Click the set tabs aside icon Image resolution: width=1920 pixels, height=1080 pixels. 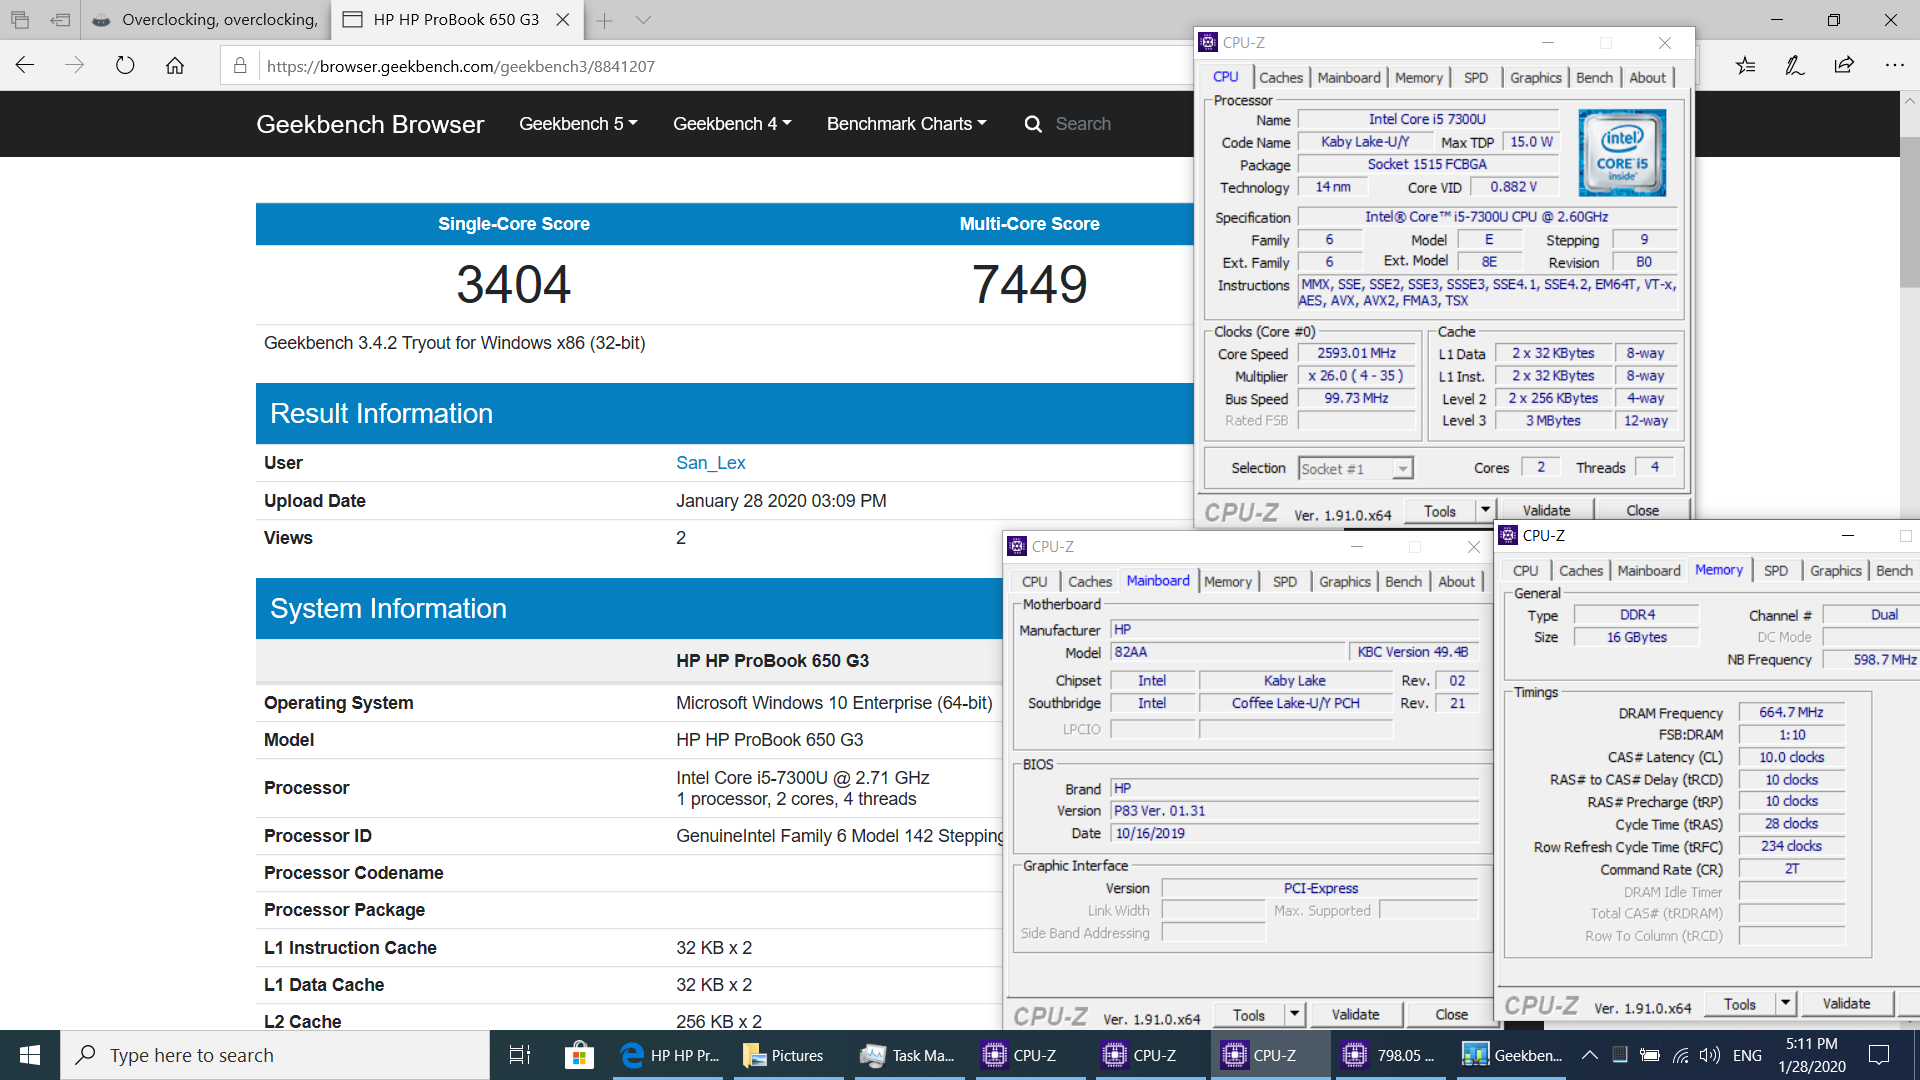tap(61, 19)
